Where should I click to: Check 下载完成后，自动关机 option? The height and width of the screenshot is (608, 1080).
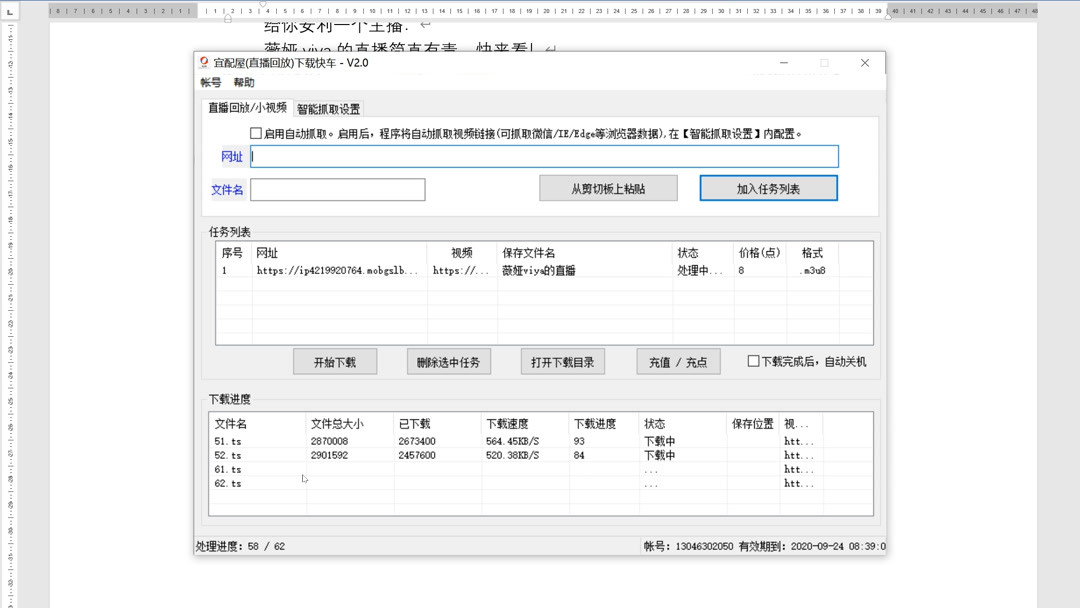(x=755, y=360)
